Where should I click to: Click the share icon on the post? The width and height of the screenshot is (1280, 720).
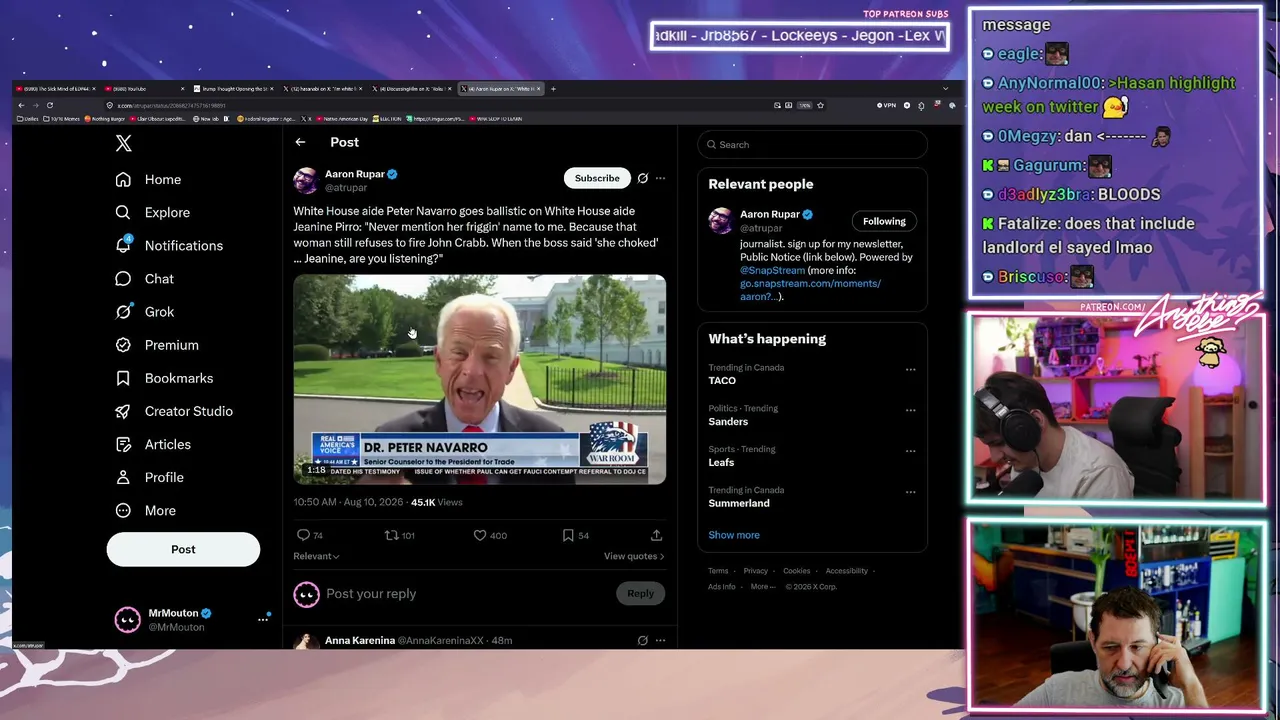tap(656, 535)
